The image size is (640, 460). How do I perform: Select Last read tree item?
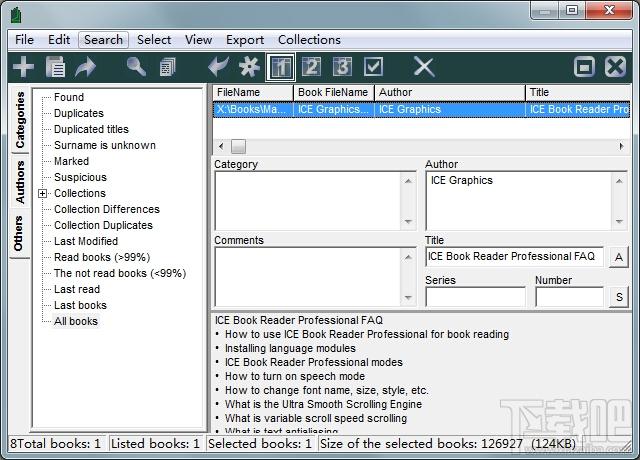(x=77, y=289)
